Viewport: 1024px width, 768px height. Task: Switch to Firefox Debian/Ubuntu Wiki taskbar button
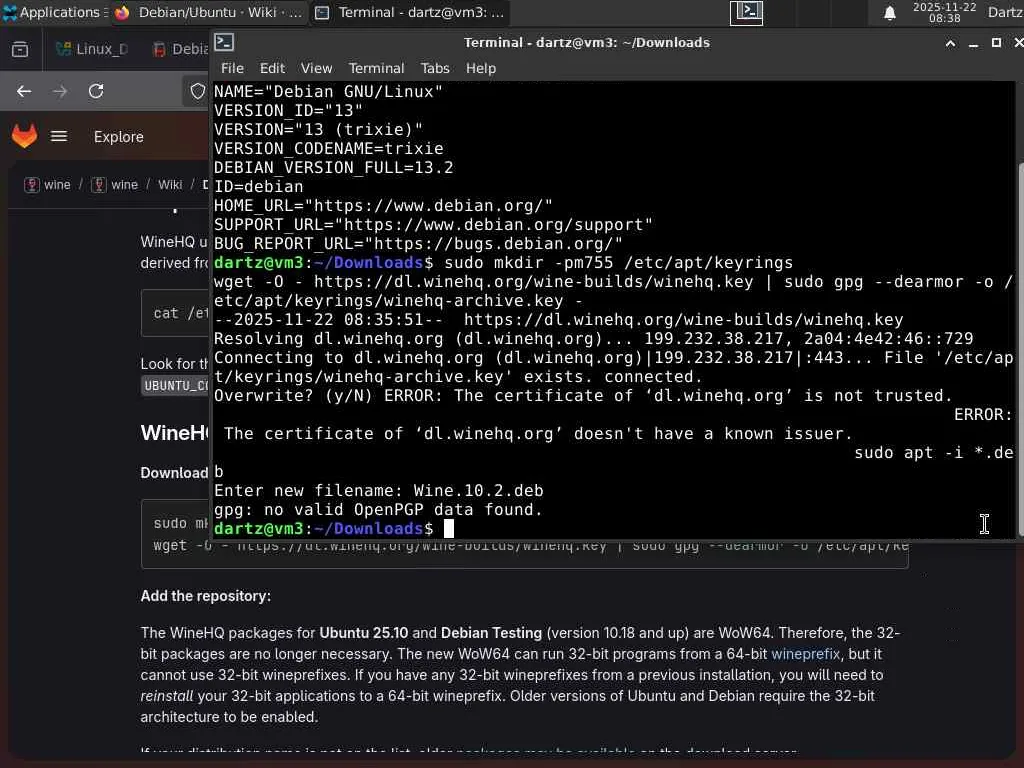coord(209,12)
